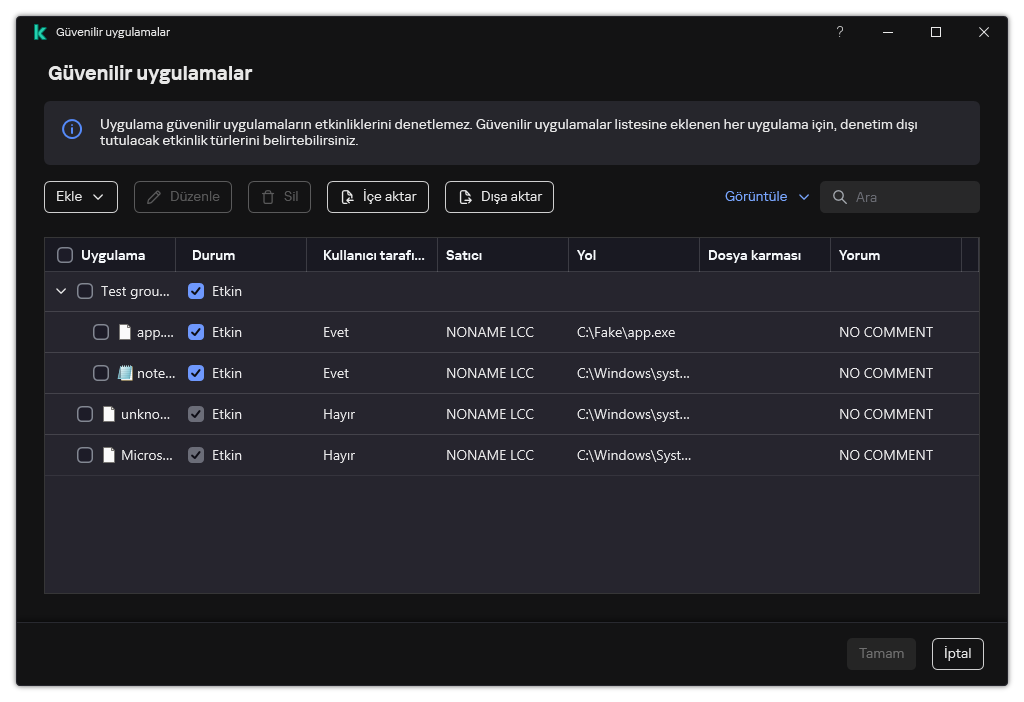This screenshot has height=702, width=1024.
Task: Import list with İçe aktar button
Action: tap(378, 197)
